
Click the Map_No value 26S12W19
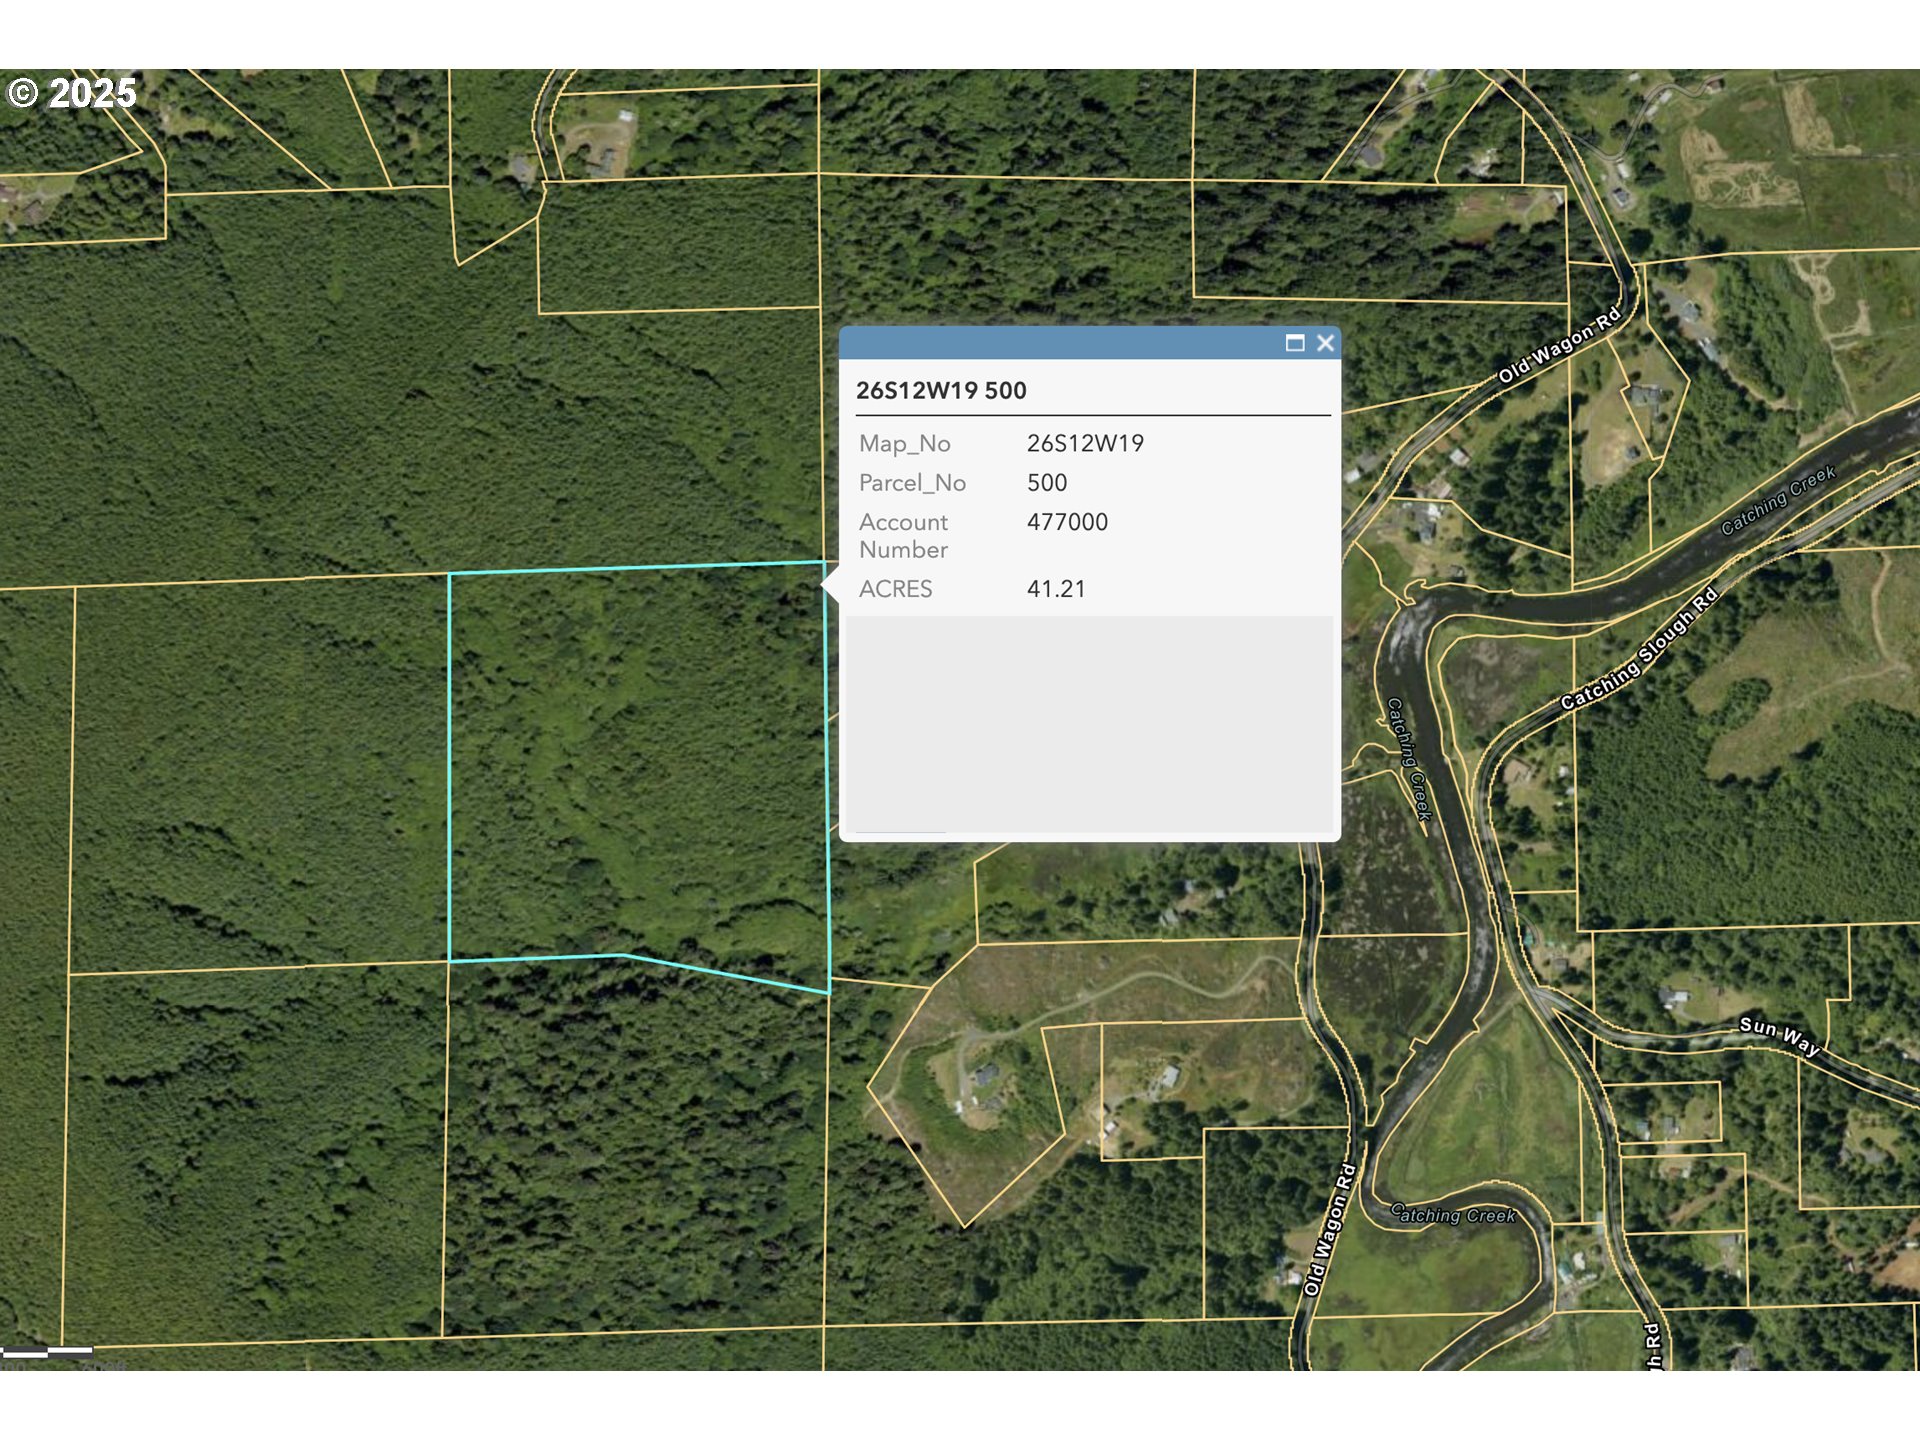pos(1085,443)
